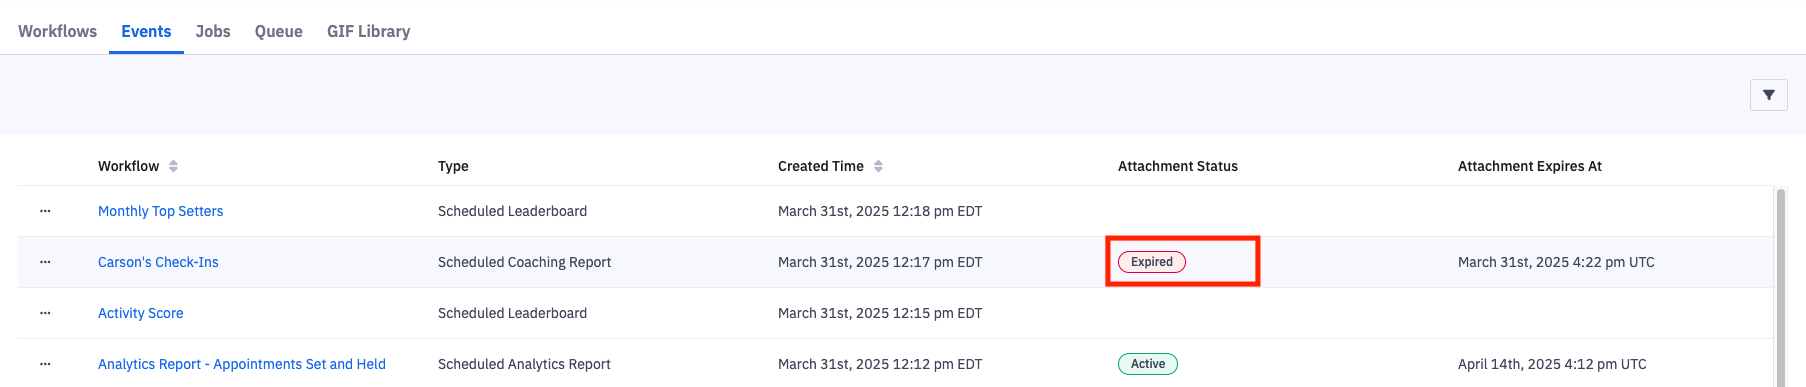Click the Active attachment status badge

point(1148,364)
